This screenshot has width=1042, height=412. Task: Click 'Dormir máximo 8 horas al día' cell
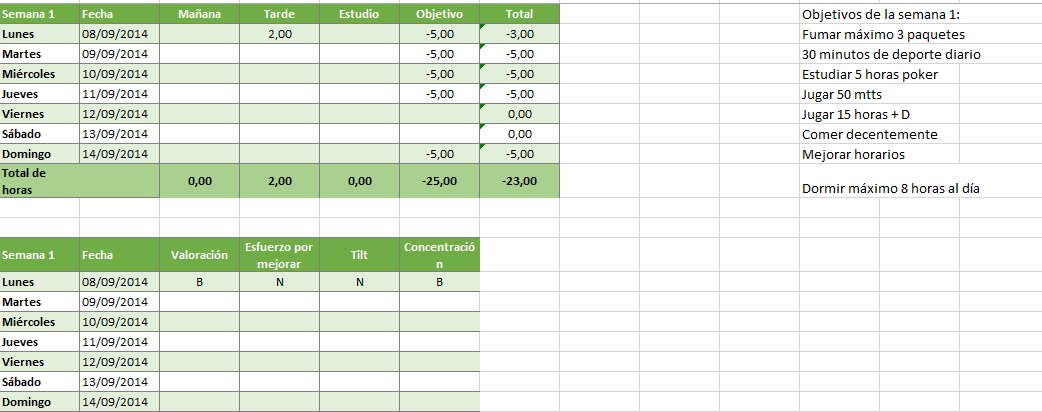coord(891,188)
